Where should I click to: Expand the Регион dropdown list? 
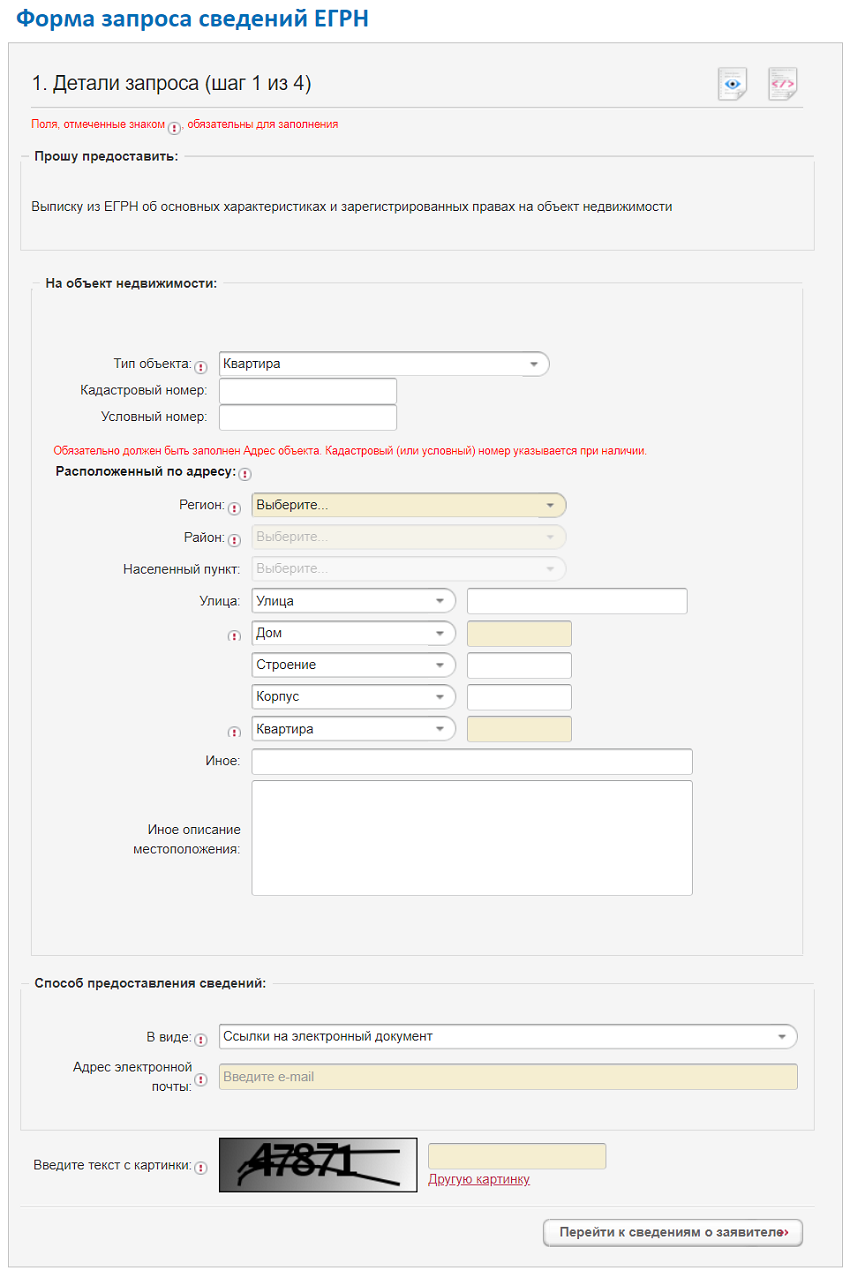(x=408, y=505)
